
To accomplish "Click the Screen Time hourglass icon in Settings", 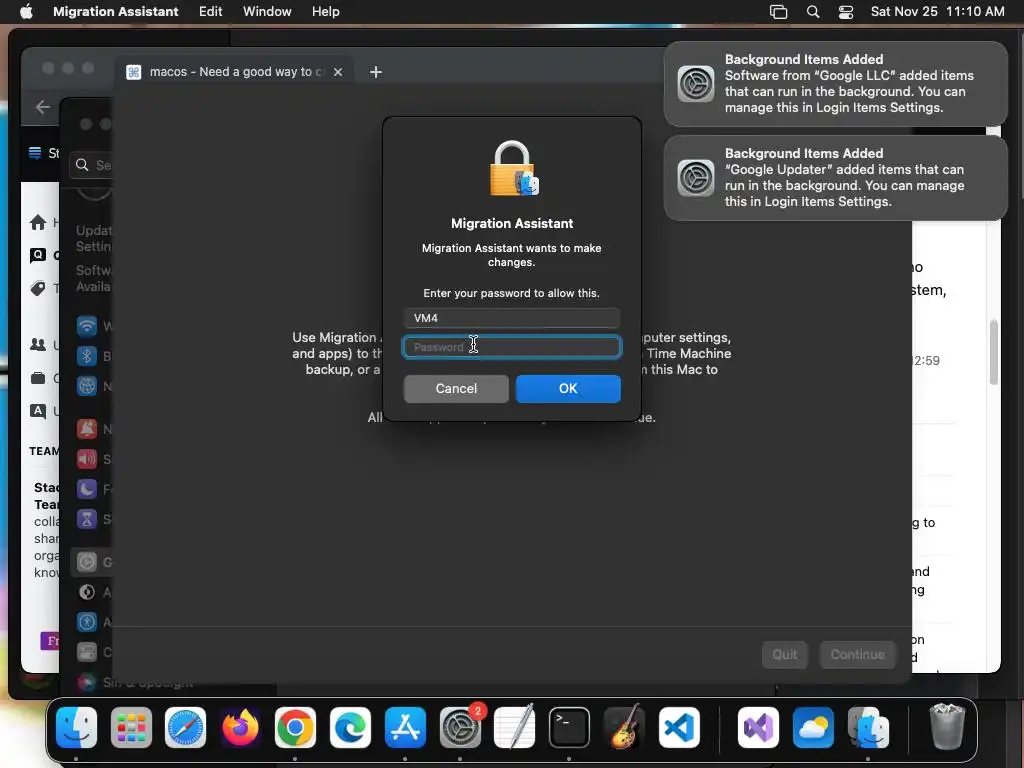I will tap(87, 519).
